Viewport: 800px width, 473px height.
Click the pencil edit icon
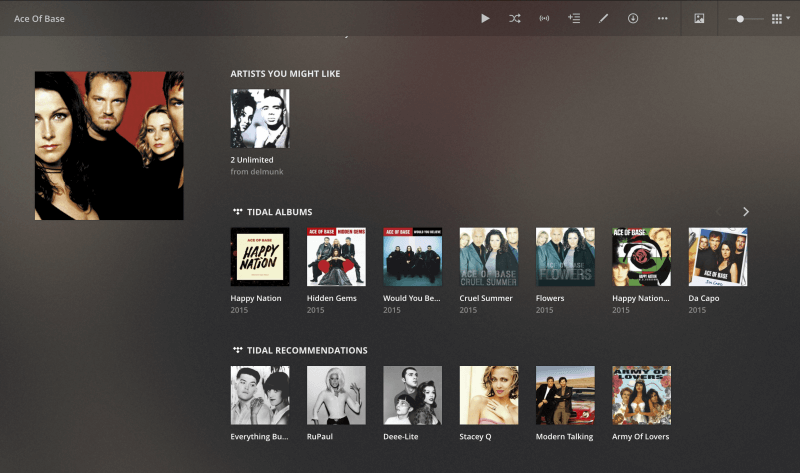tap(603, 18)
